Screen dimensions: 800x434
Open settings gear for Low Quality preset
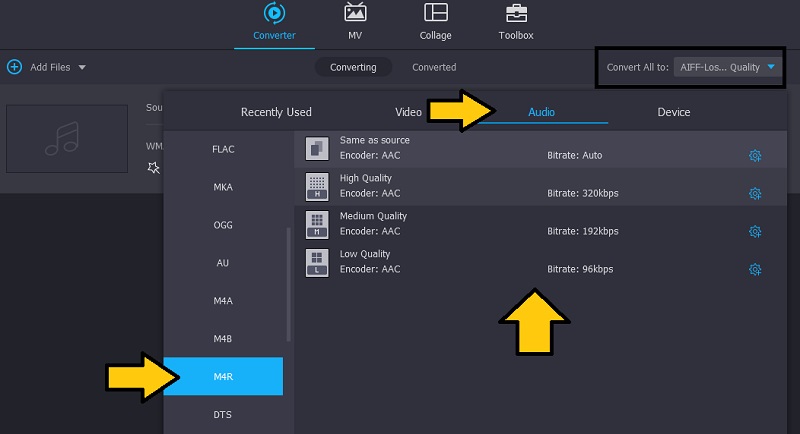point(755,270)
